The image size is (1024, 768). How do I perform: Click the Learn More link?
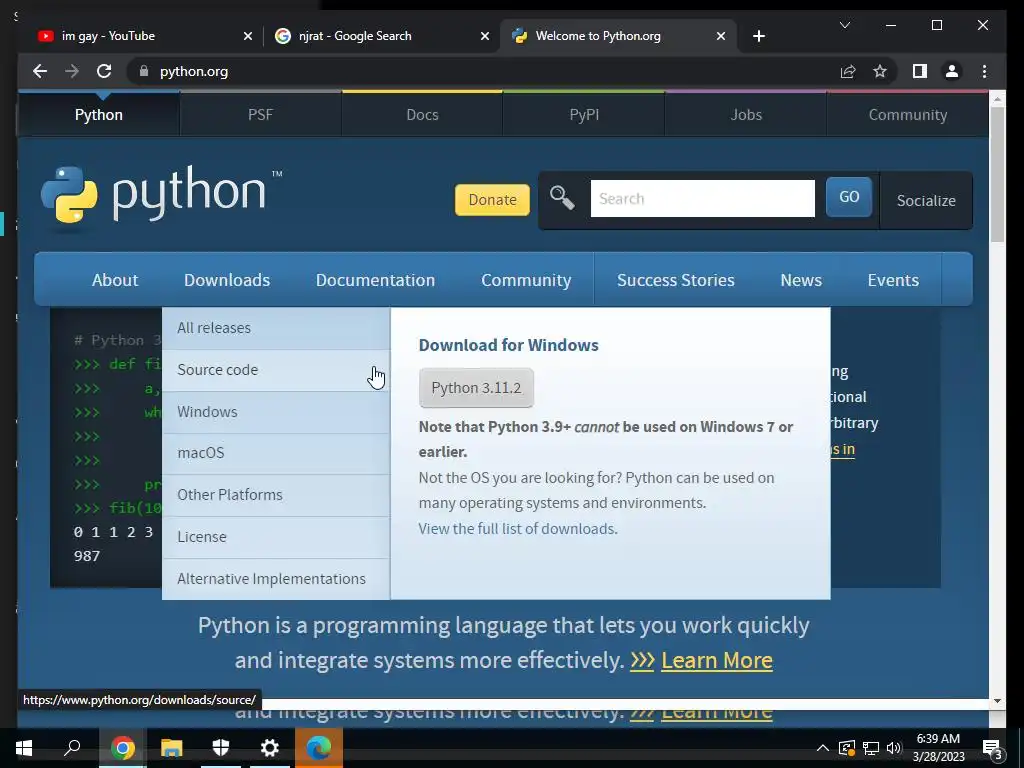(x=716, y=660)
